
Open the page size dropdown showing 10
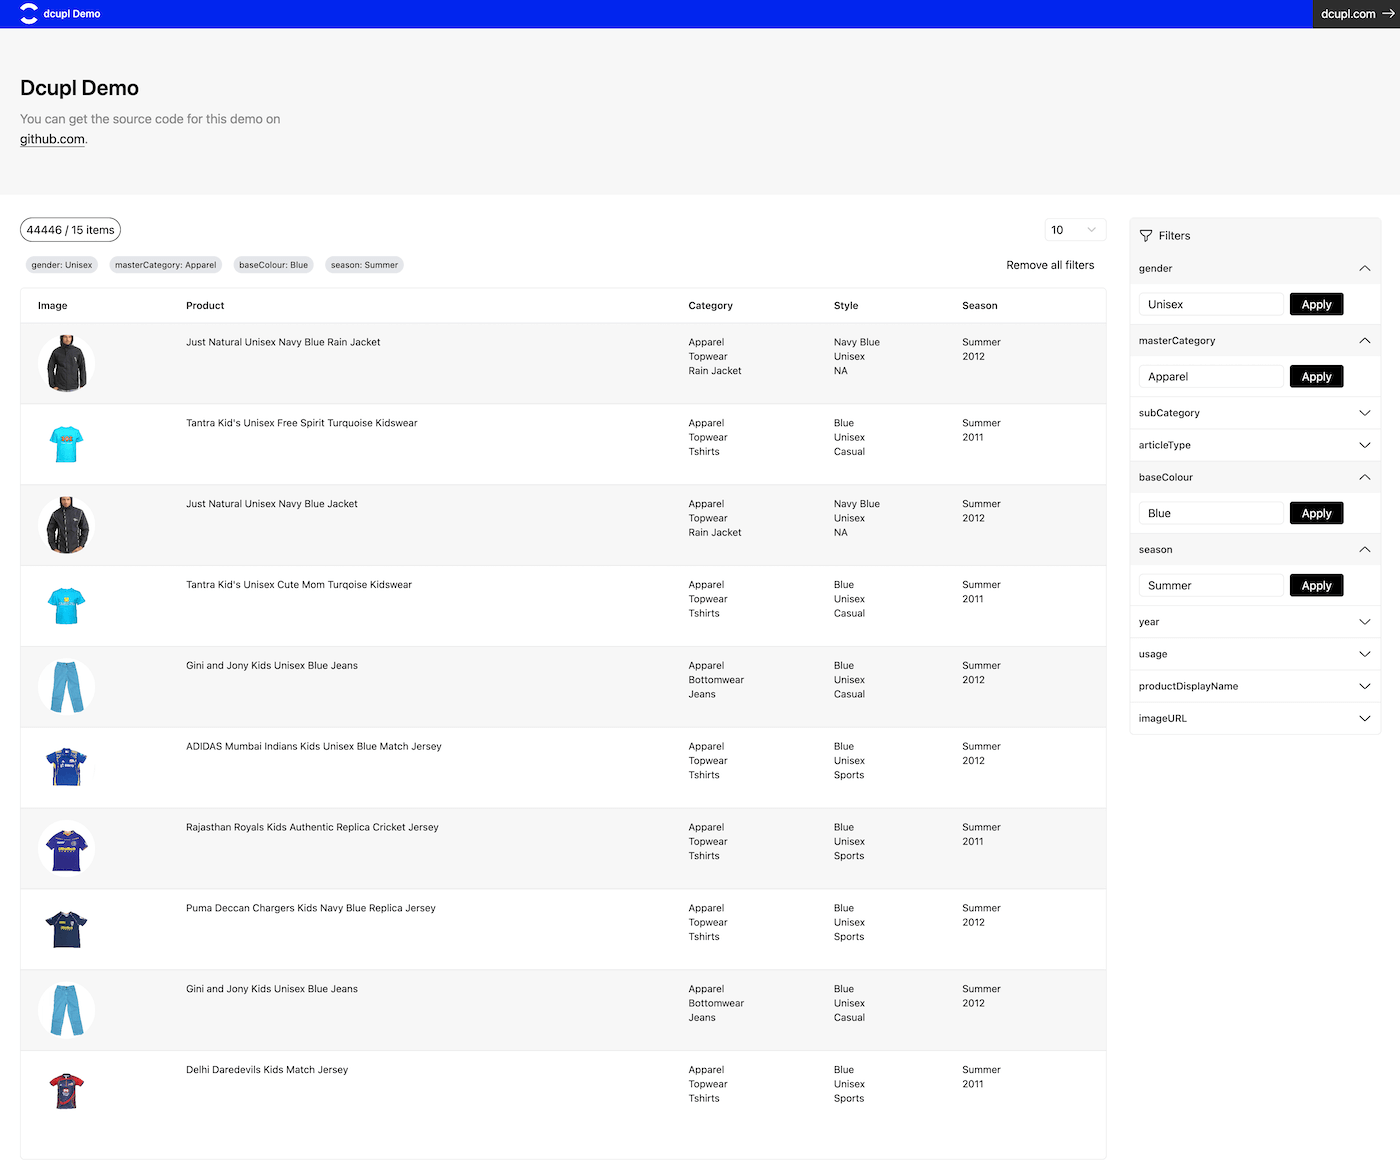click(x=1075, y=230)
